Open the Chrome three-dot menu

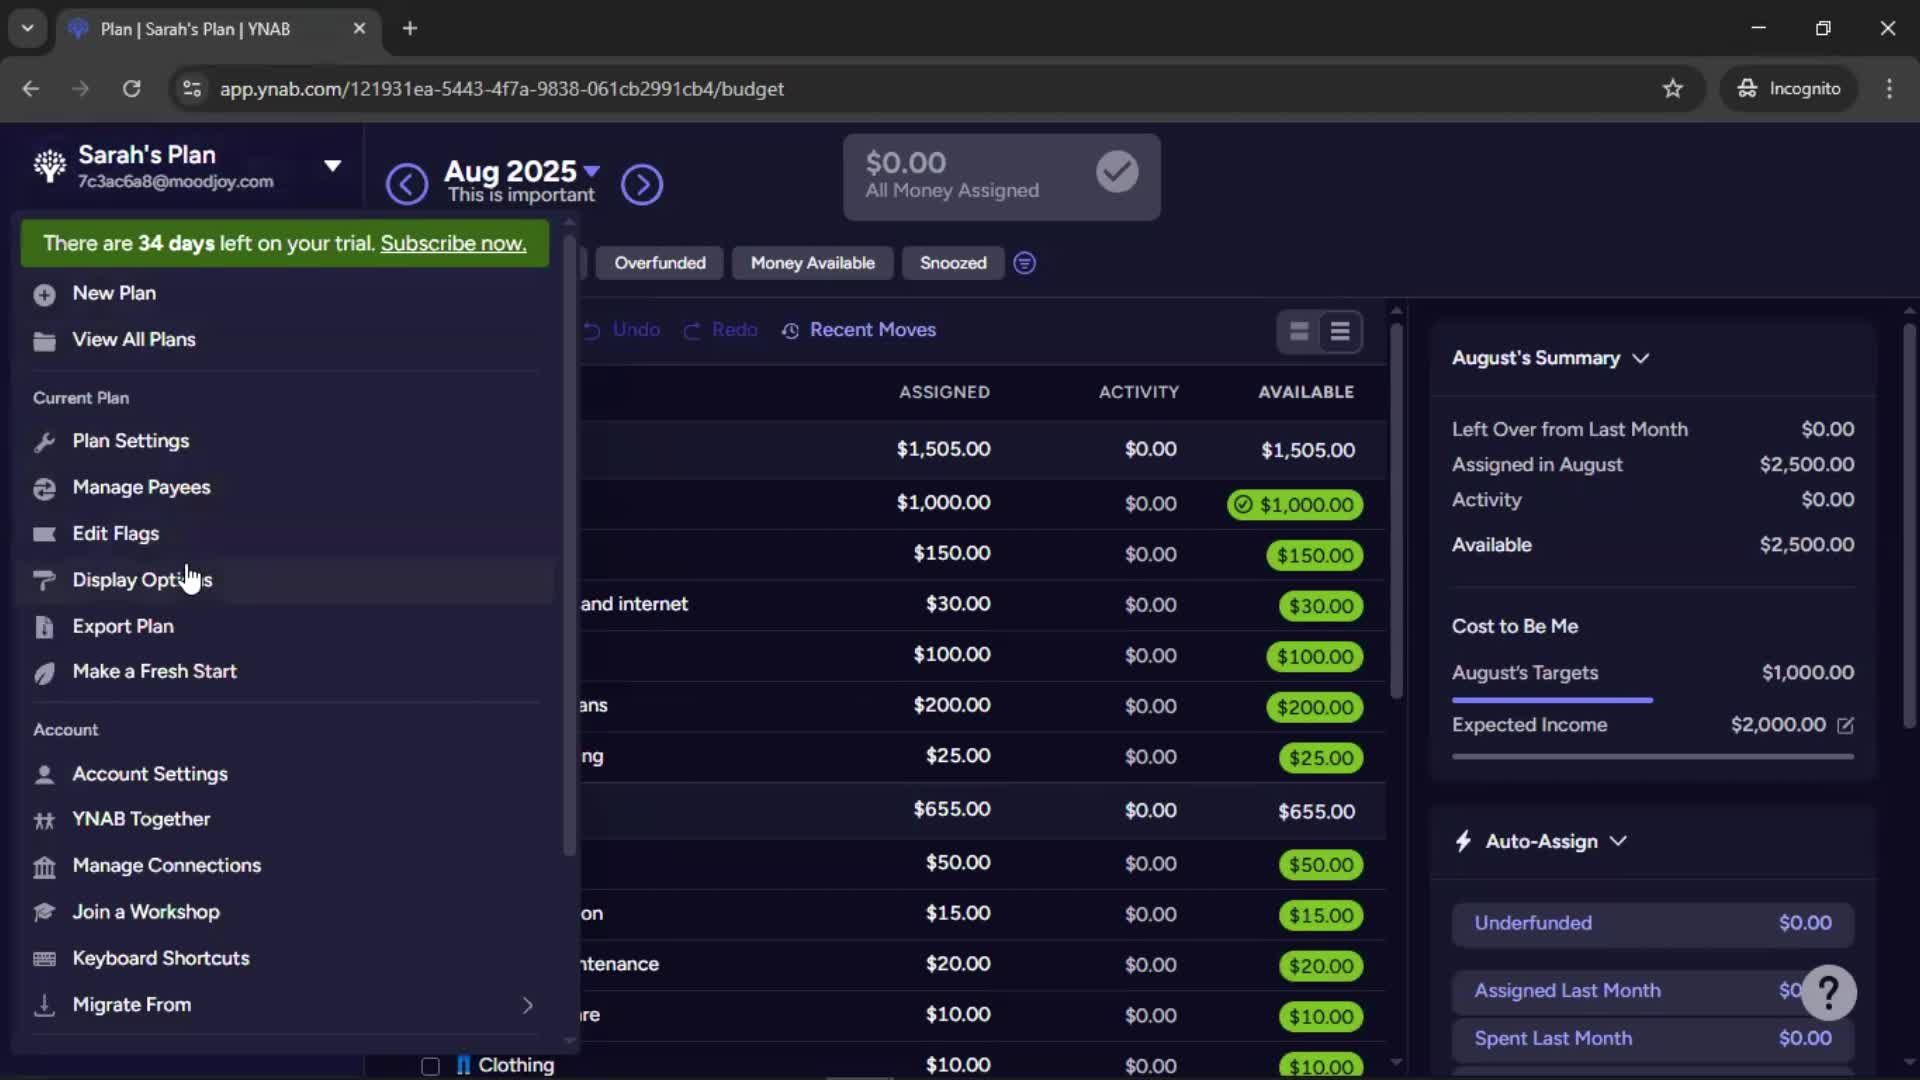1889,89
